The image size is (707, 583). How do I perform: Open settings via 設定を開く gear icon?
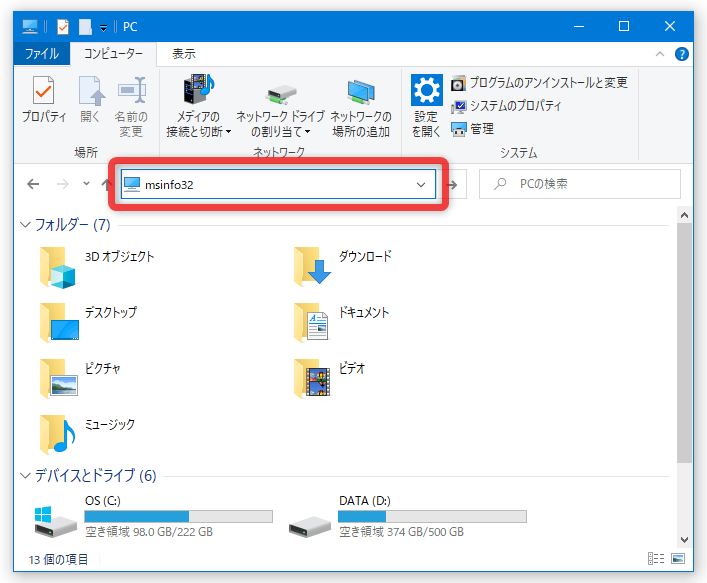coord(426,106)
